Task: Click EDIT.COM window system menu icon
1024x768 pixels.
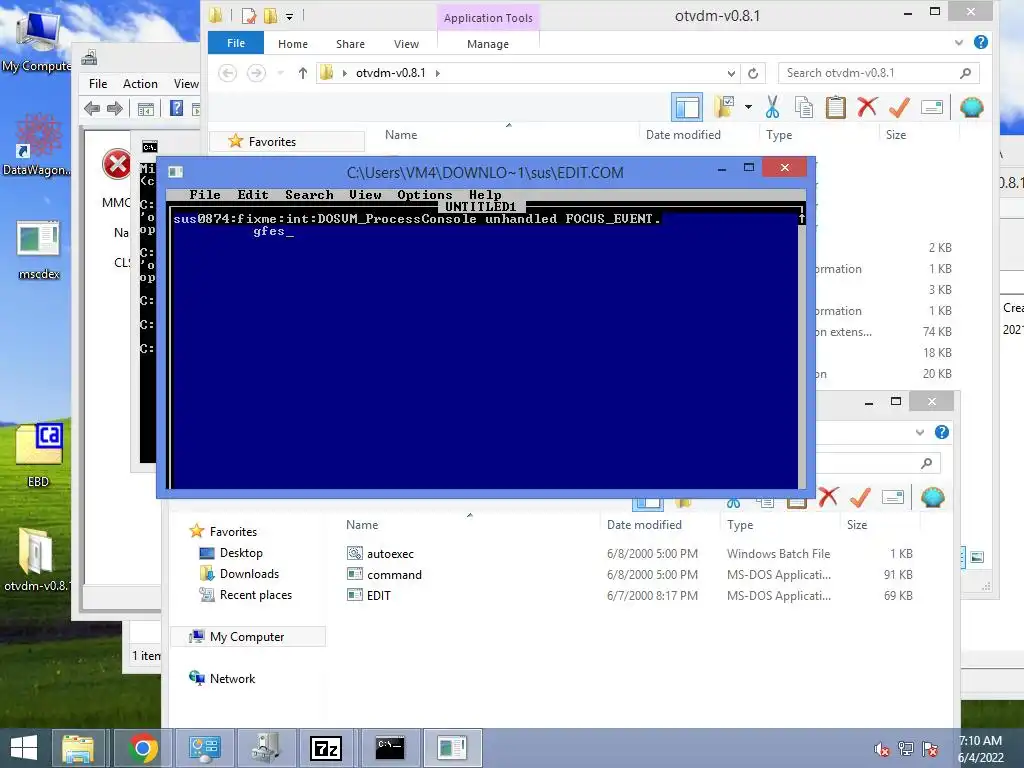Action: tap(175, 172)
